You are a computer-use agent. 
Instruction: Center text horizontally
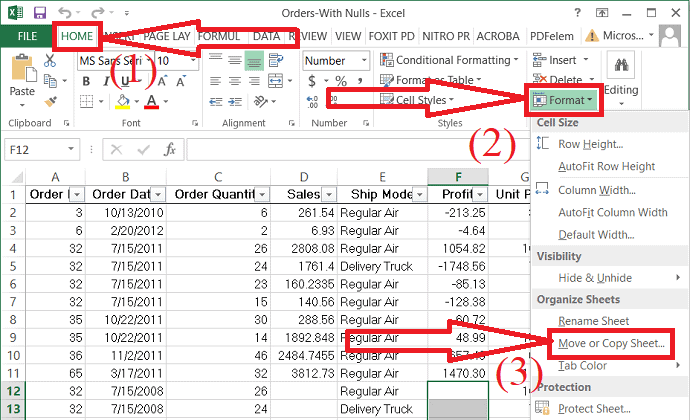coord(235,81)
